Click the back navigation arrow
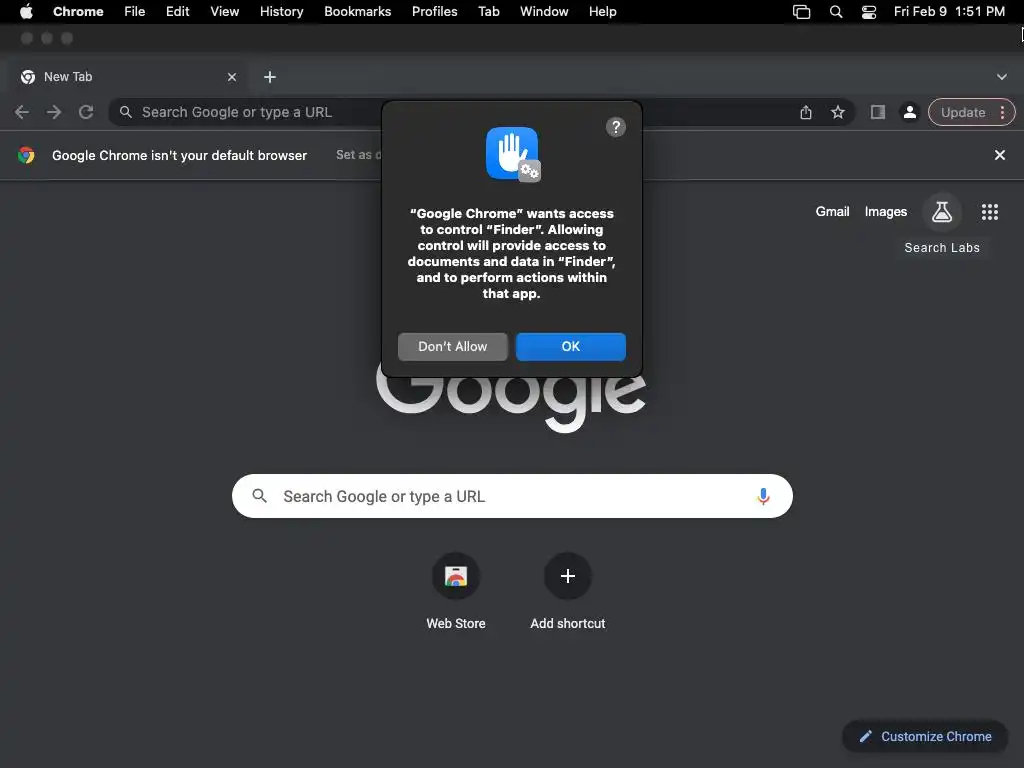The width and height of the screenshot is (1024, 768). pyautogui.click(x=22, y=112)
